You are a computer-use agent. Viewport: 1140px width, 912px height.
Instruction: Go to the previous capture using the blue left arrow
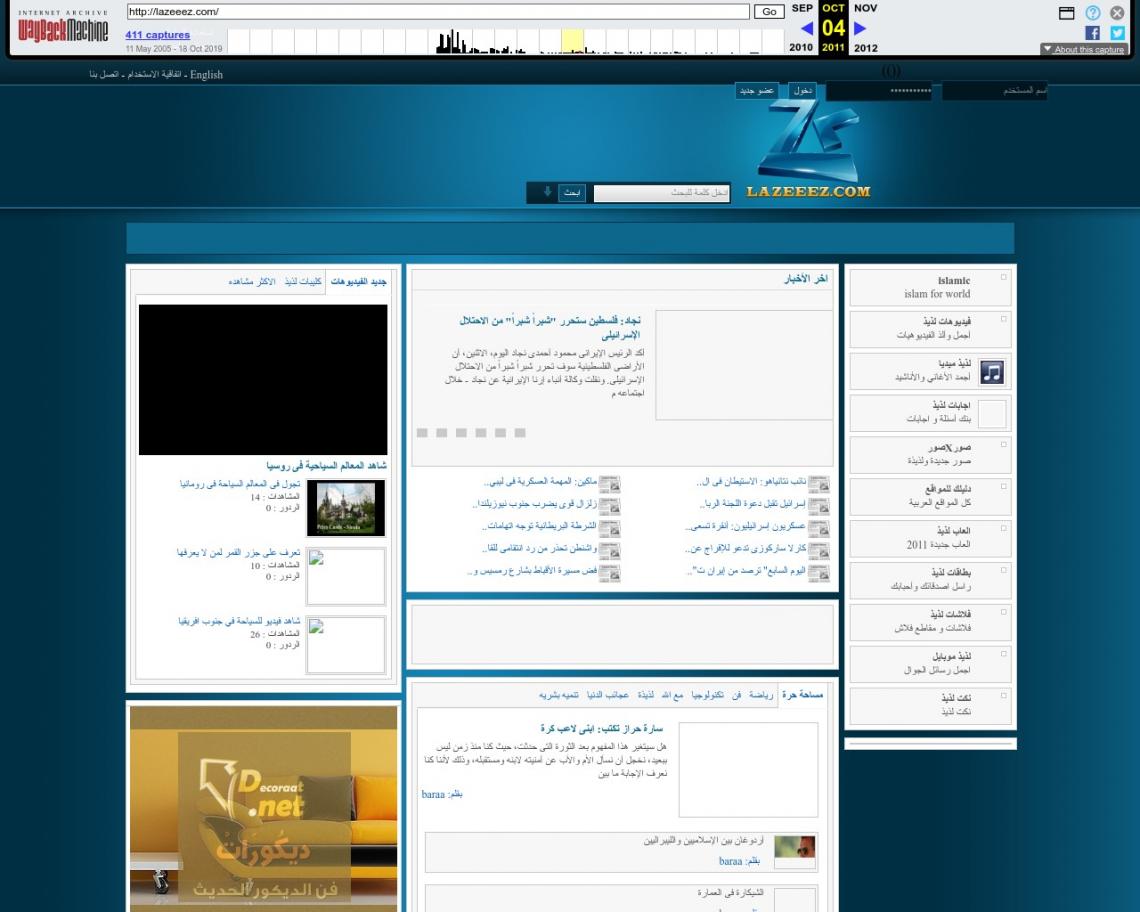click(x=806, y=28)
